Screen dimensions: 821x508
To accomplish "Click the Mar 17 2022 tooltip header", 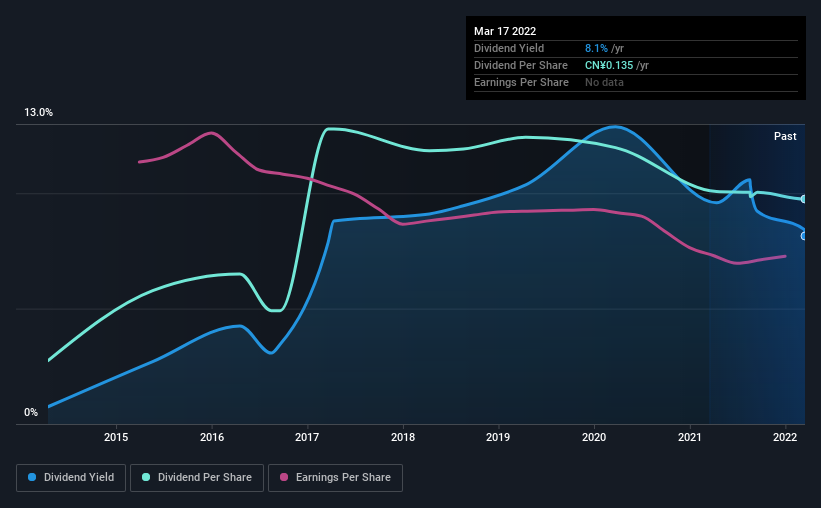I will (505, 31).
